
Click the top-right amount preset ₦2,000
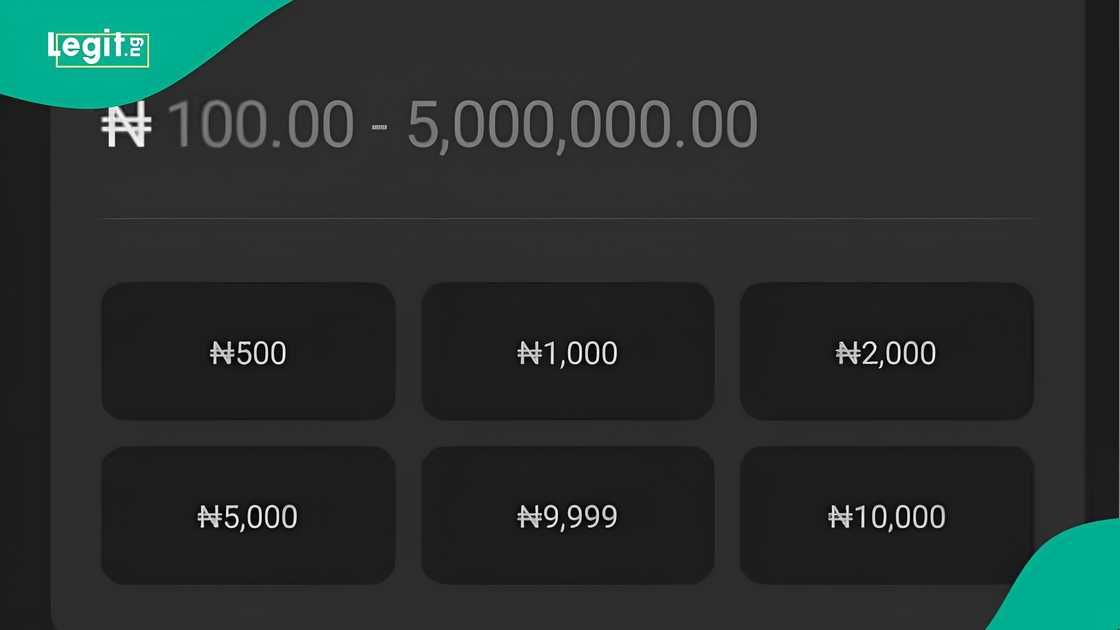(x=887, y=352)
